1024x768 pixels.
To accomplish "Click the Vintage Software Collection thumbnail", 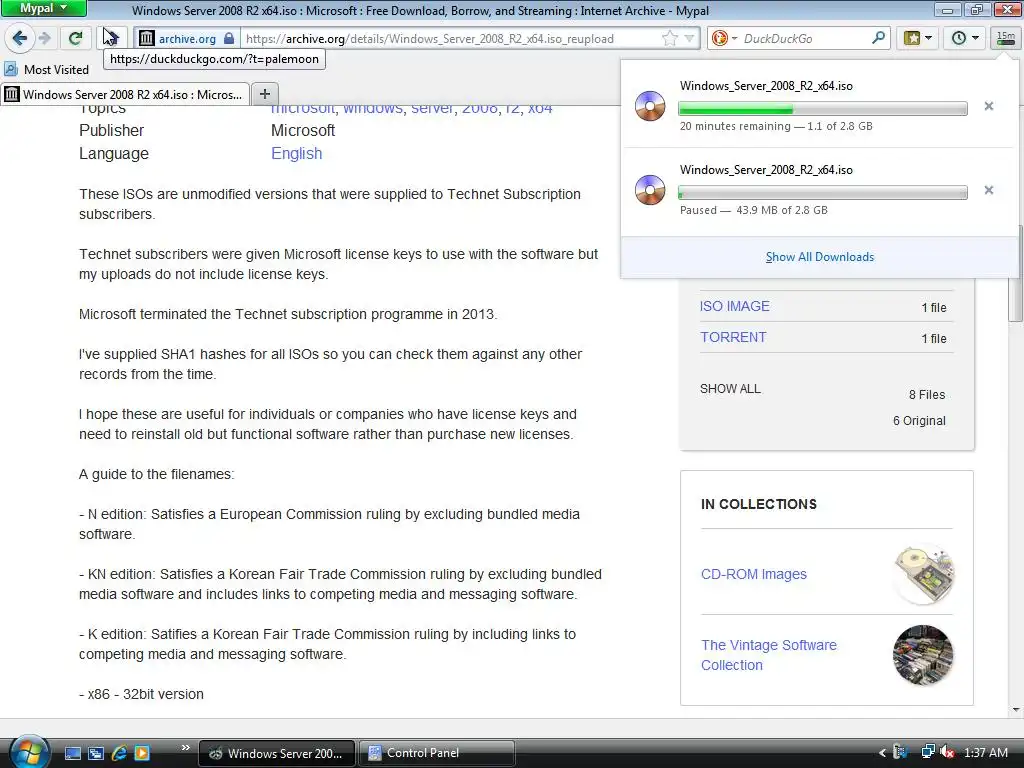I will [923, 655].
